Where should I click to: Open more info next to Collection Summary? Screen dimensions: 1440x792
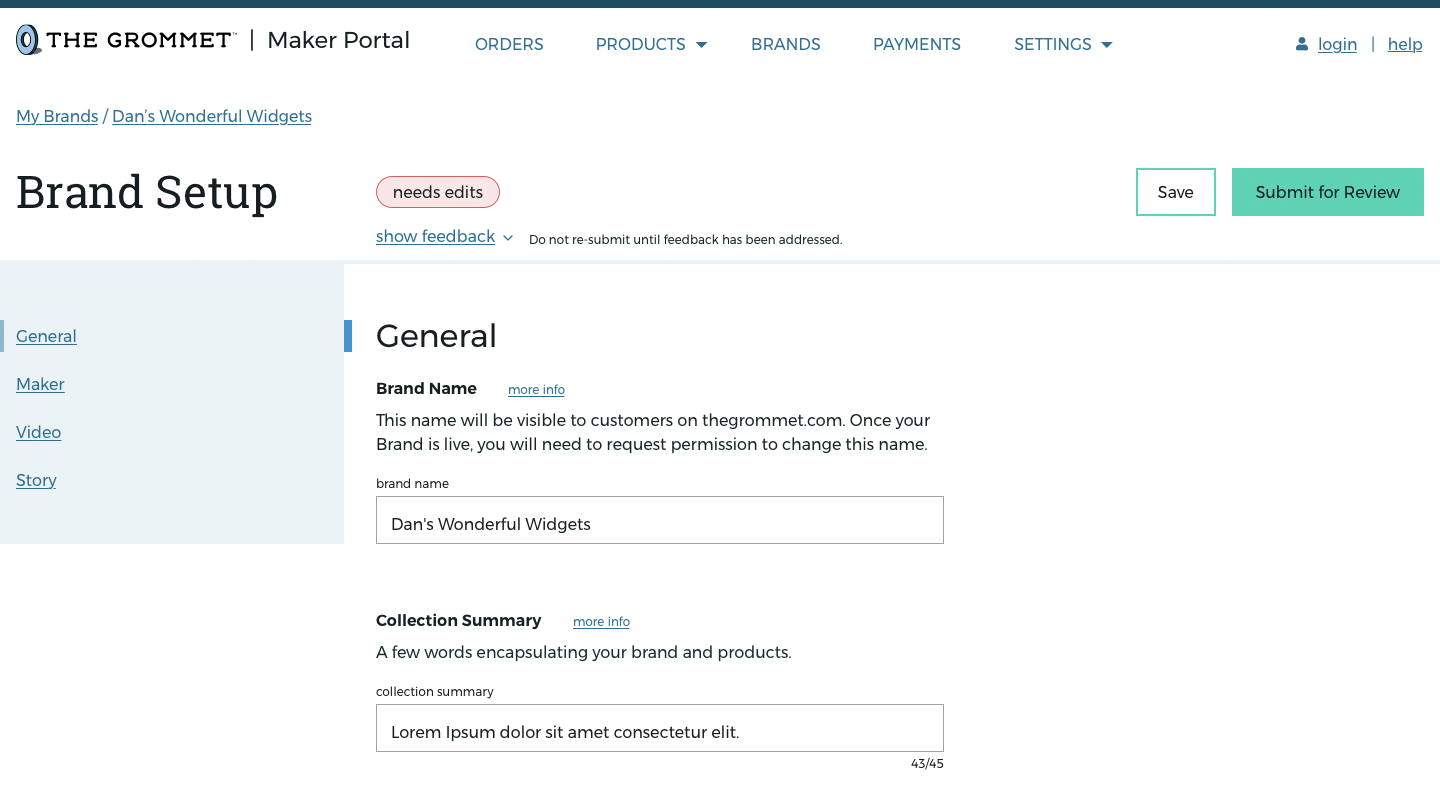click(x=601, y=622)
